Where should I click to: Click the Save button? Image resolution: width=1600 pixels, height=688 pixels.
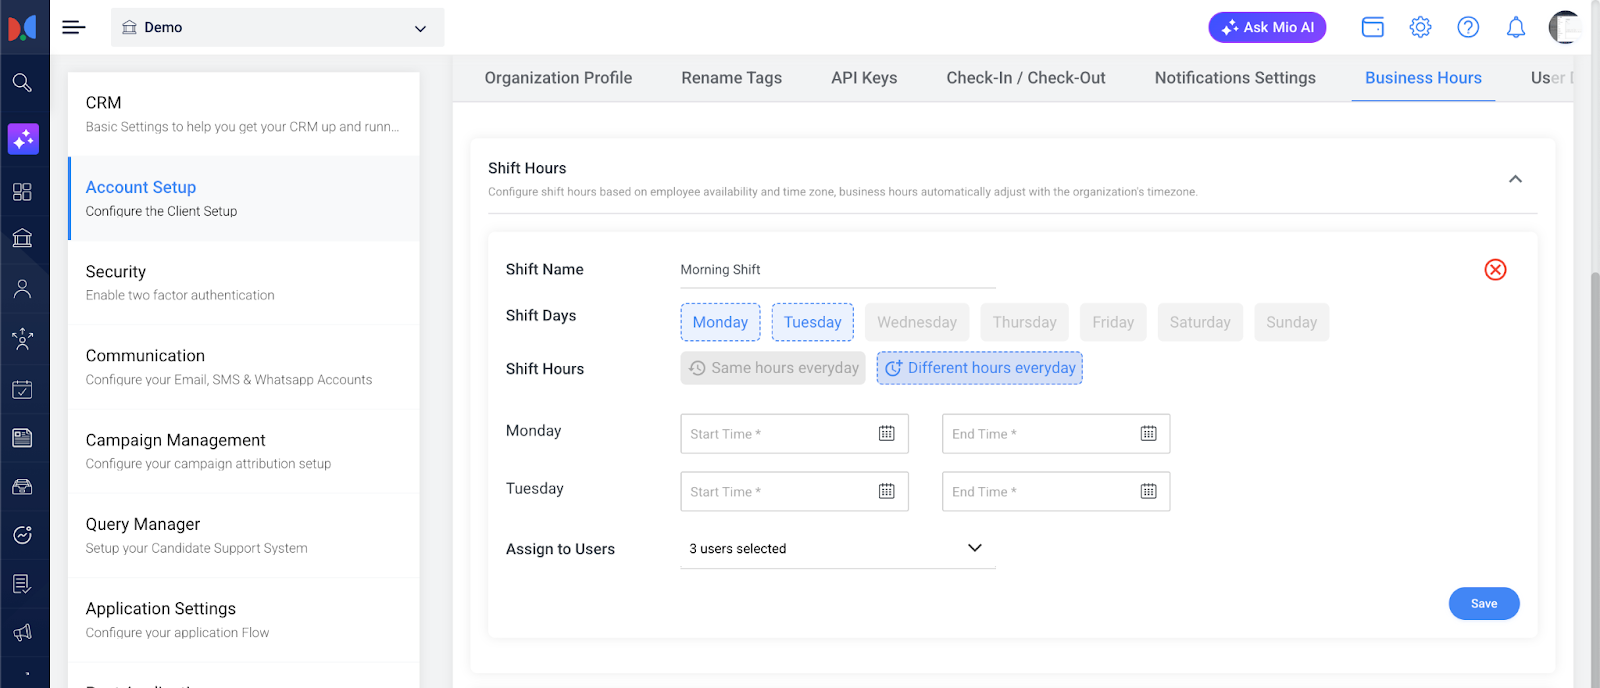(x=1483, y=604)
